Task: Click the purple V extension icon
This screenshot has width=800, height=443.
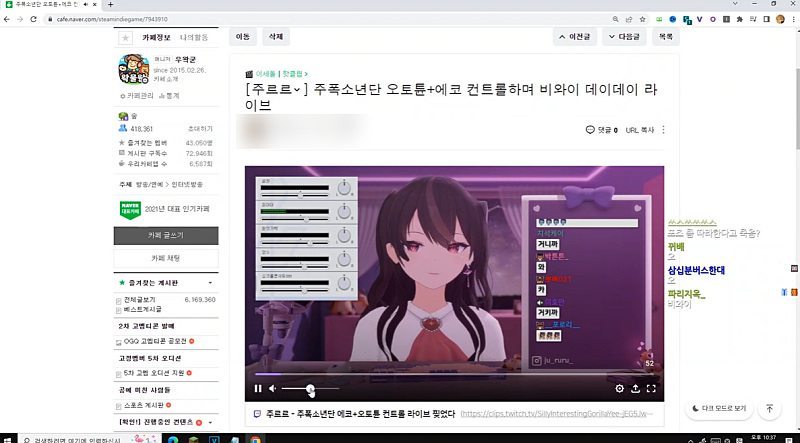Action: click(x=699, y=19)
